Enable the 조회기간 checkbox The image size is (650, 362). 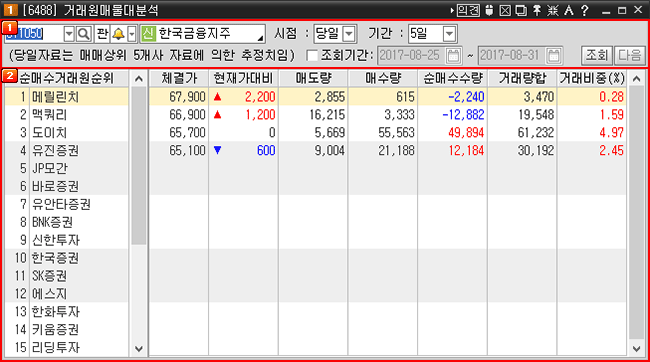(312, 56)
